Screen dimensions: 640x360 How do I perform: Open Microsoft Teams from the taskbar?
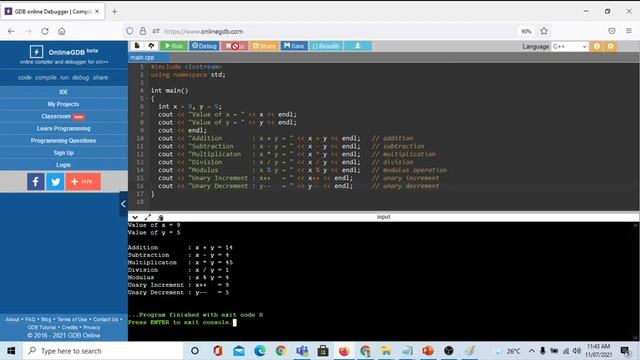point(302,351)
